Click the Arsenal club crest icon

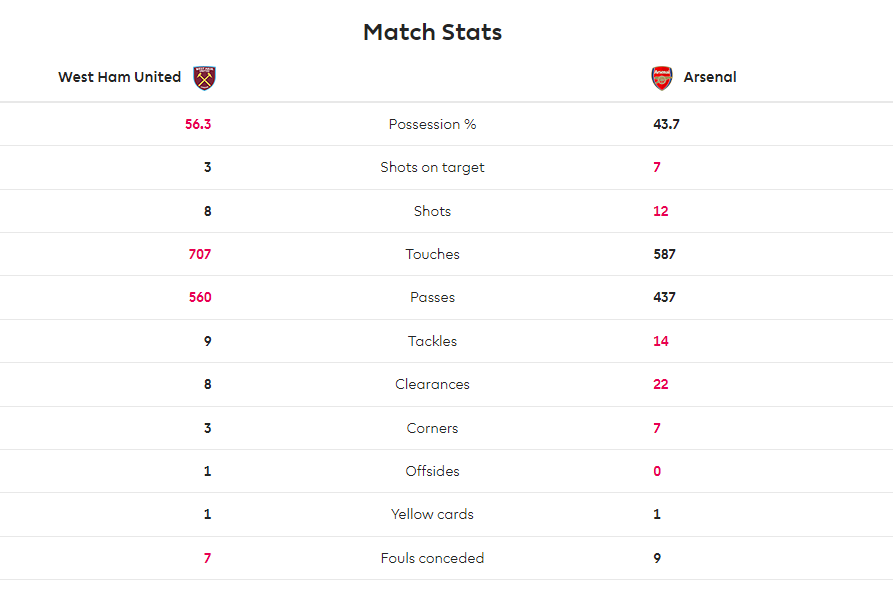tap(662, 78)
